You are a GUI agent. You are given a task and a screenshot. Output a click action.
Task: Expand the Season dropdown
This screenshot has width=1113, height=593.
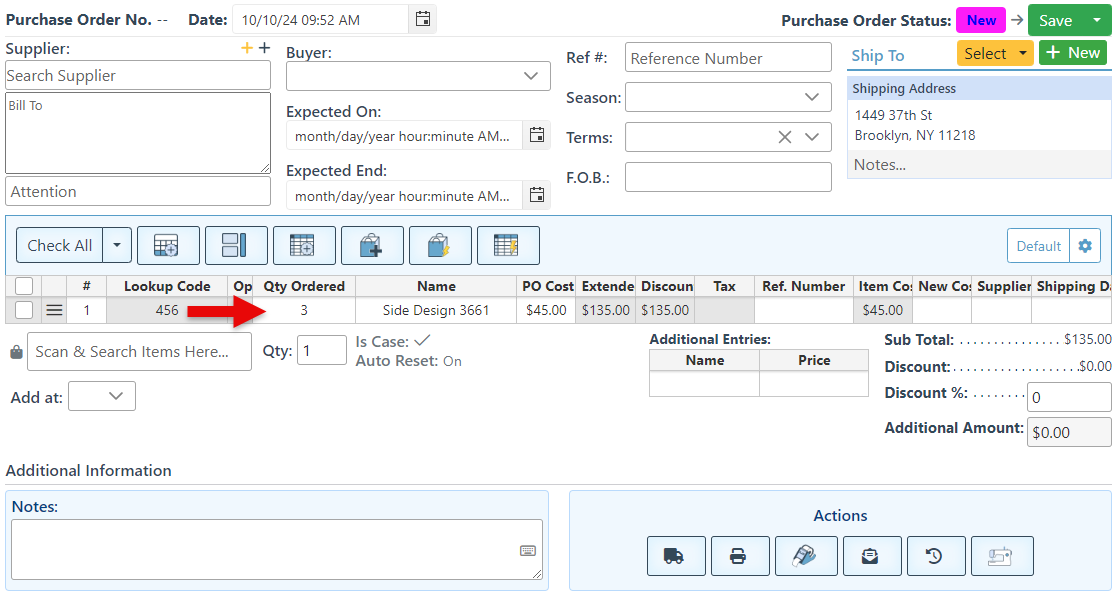728,97
